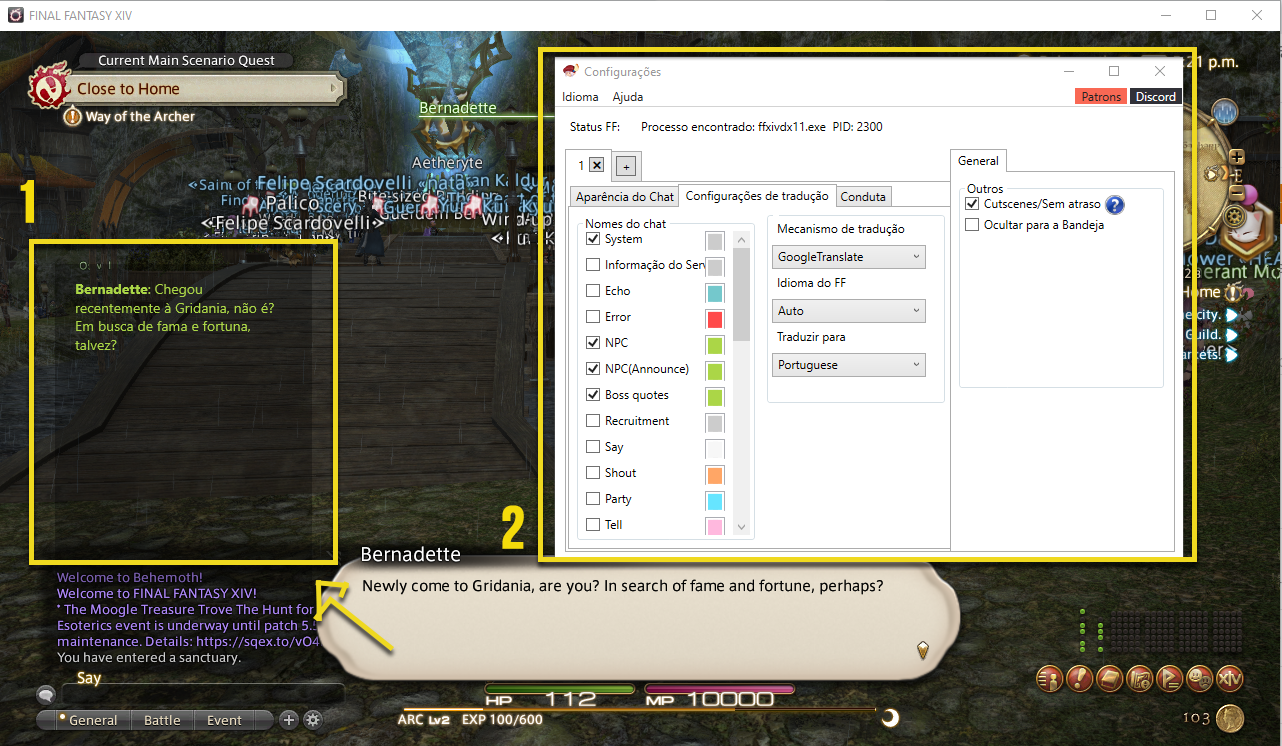Click the chat log settings gear icon
The image size is (1282, 746).
313,720
